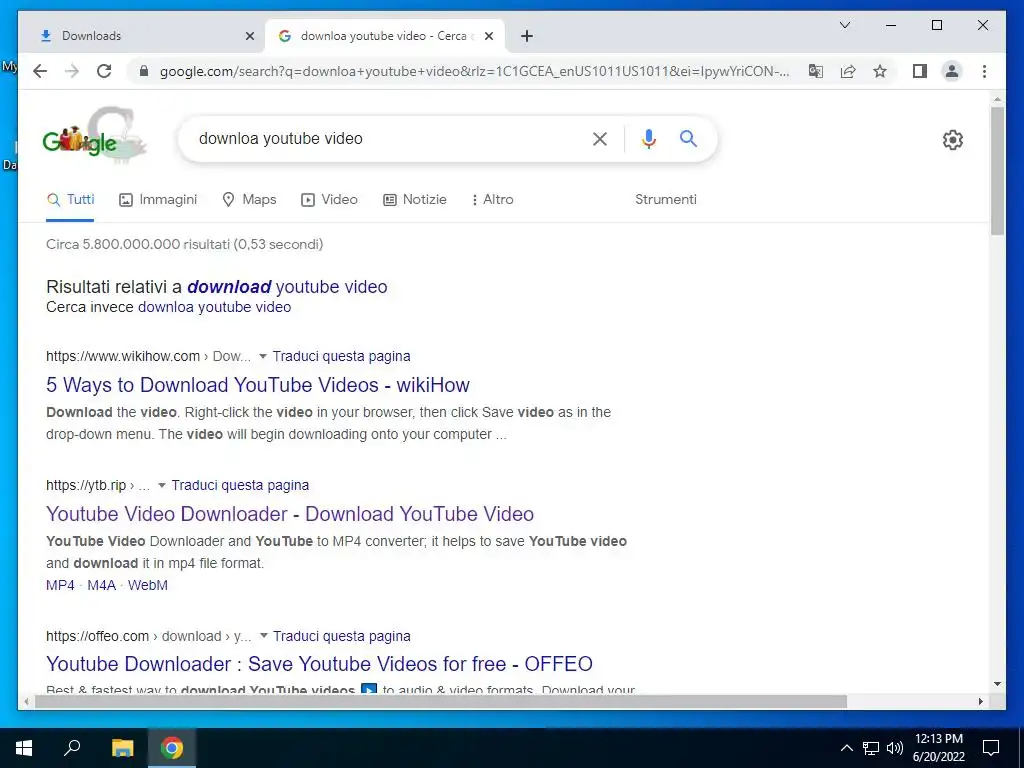Screen dimensions: 1024x768
Task: Close the Downloads tab
Action: tap(249, 36)
